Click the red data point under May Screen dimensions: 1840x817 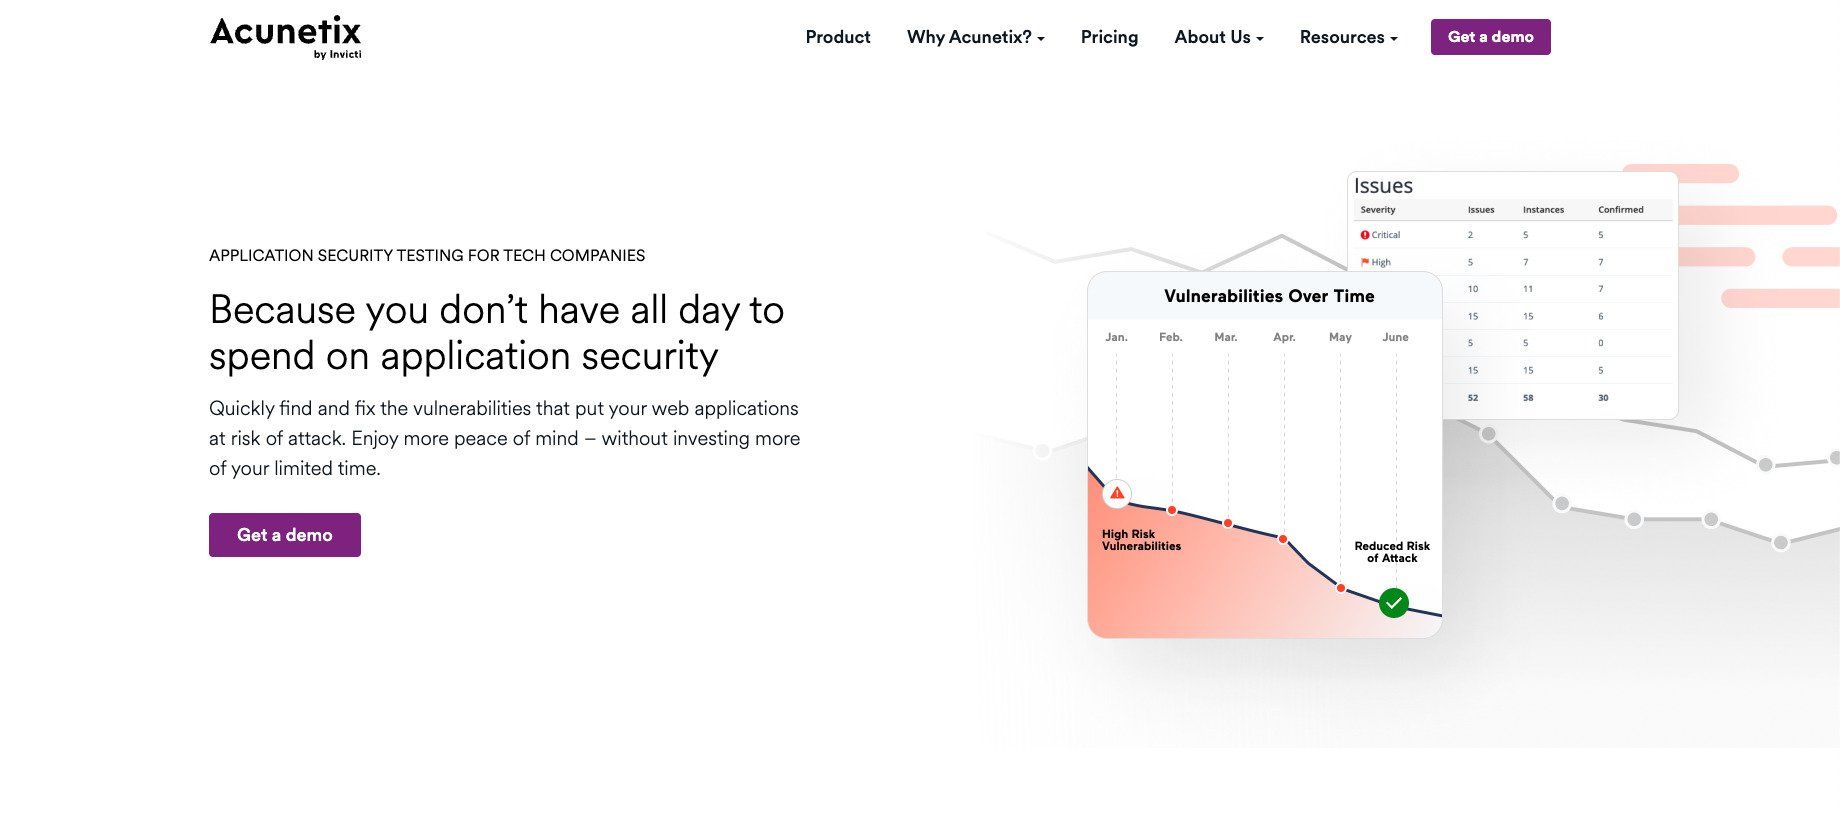1341,588
